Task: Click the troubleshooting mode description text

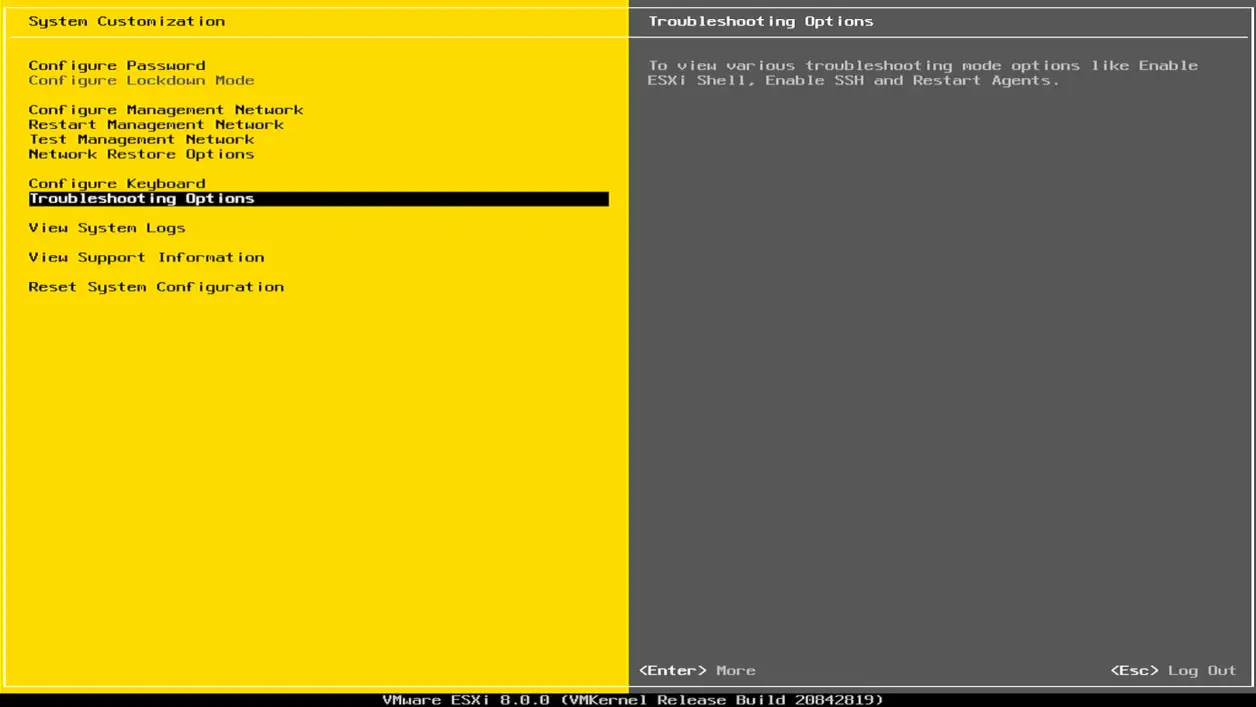Action: 922,73
